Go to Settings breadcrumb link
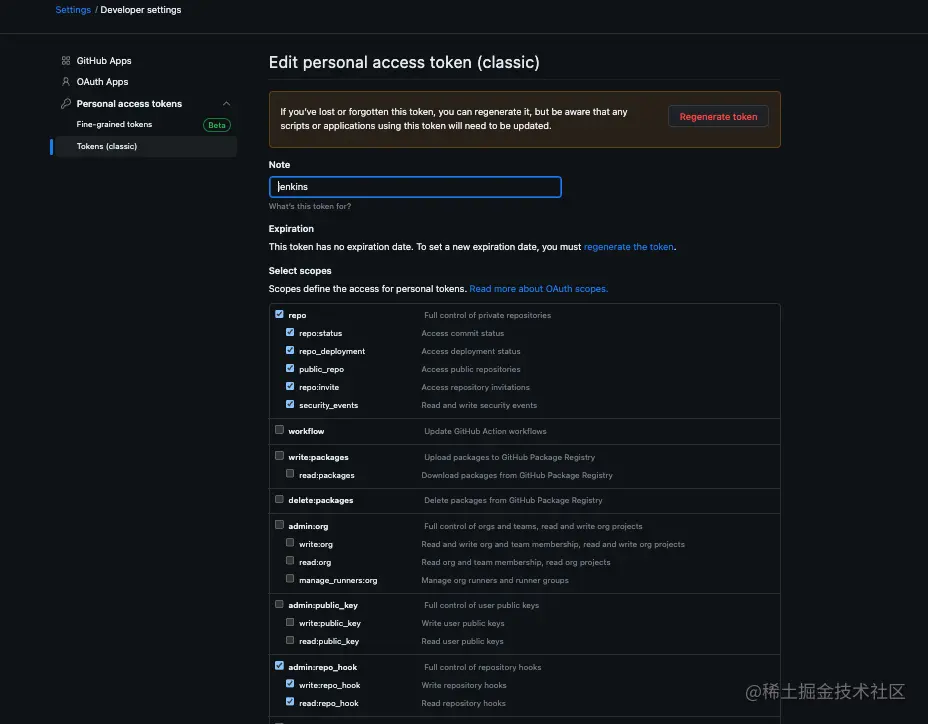The image size is (928, 724). pyautogui.click(x=73, y=10)
